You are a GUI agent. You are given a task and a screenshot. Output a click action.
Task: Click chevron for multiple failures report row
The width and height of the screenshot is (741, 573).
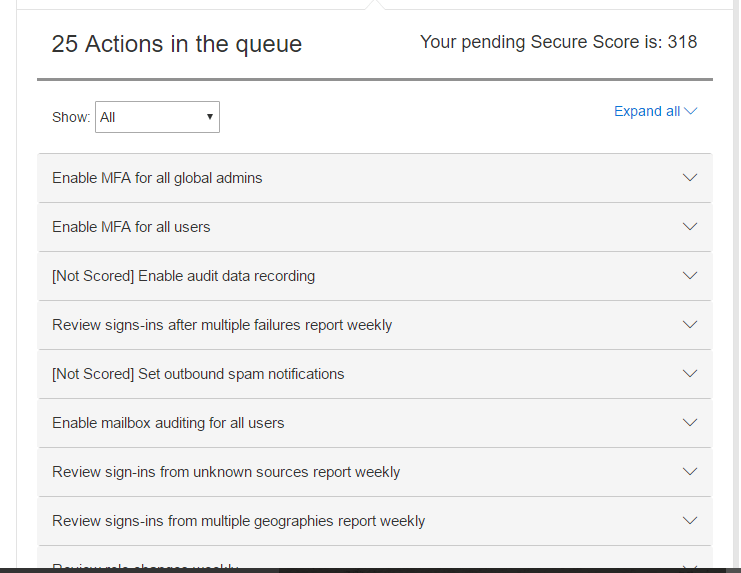689,325
